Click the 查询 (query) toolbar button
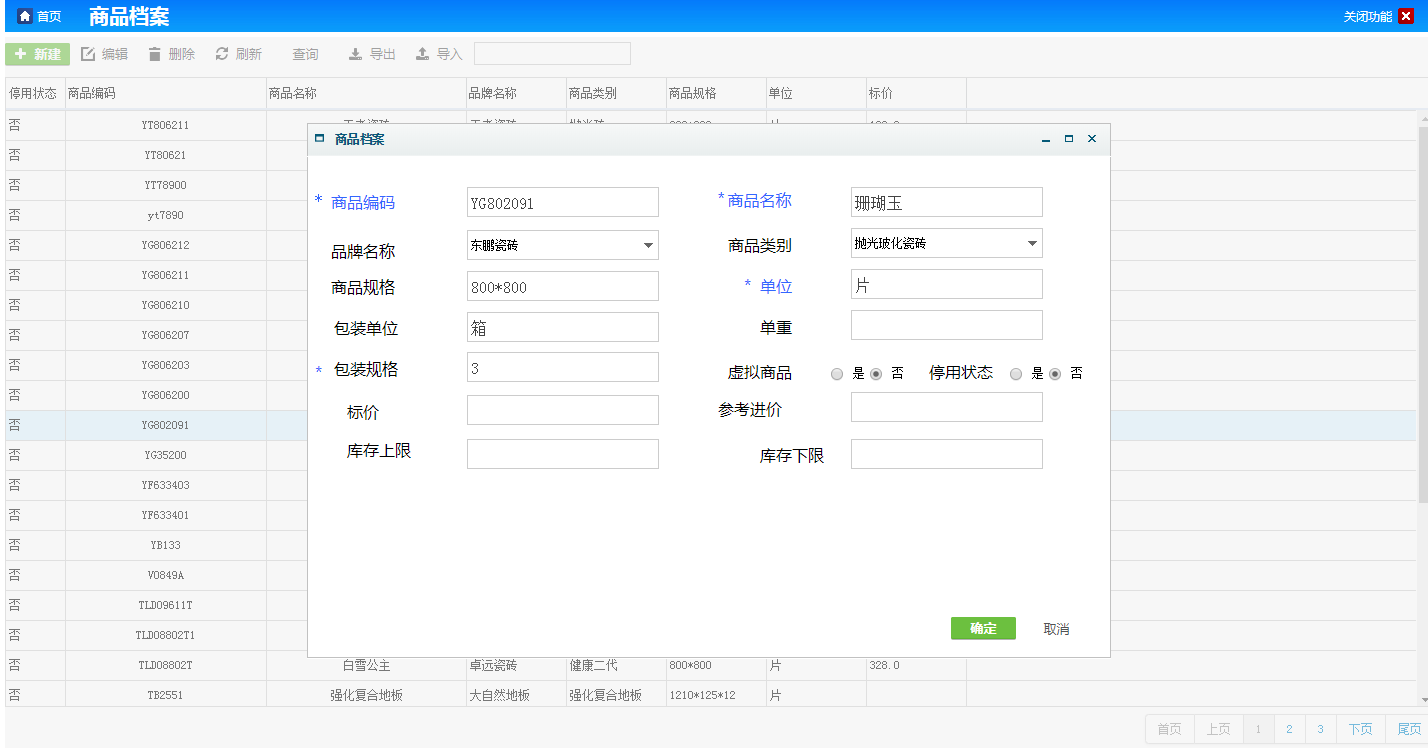 coord(305,54)
